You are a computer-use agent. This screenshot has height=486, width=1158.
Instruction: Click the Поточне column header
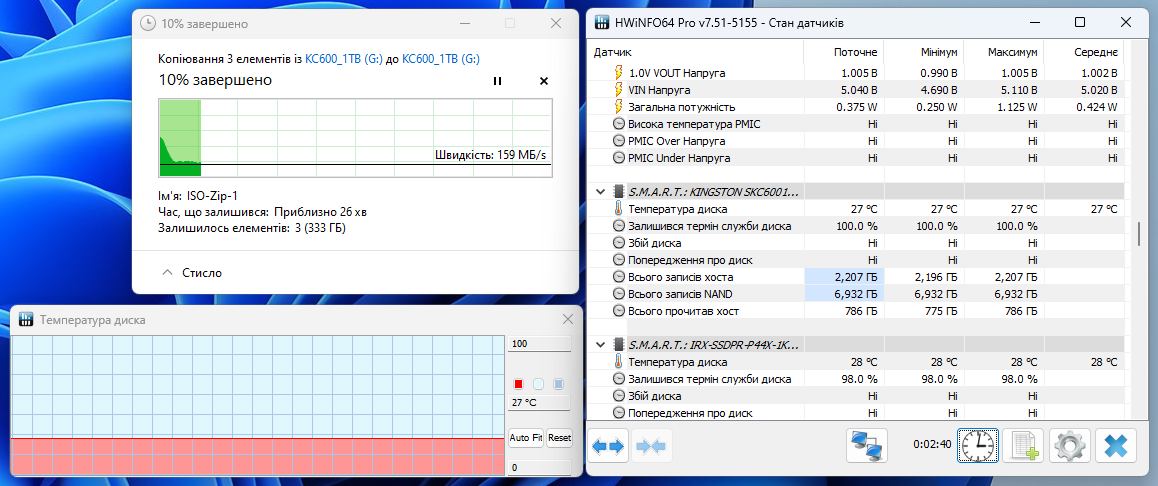tap(844, 53)
